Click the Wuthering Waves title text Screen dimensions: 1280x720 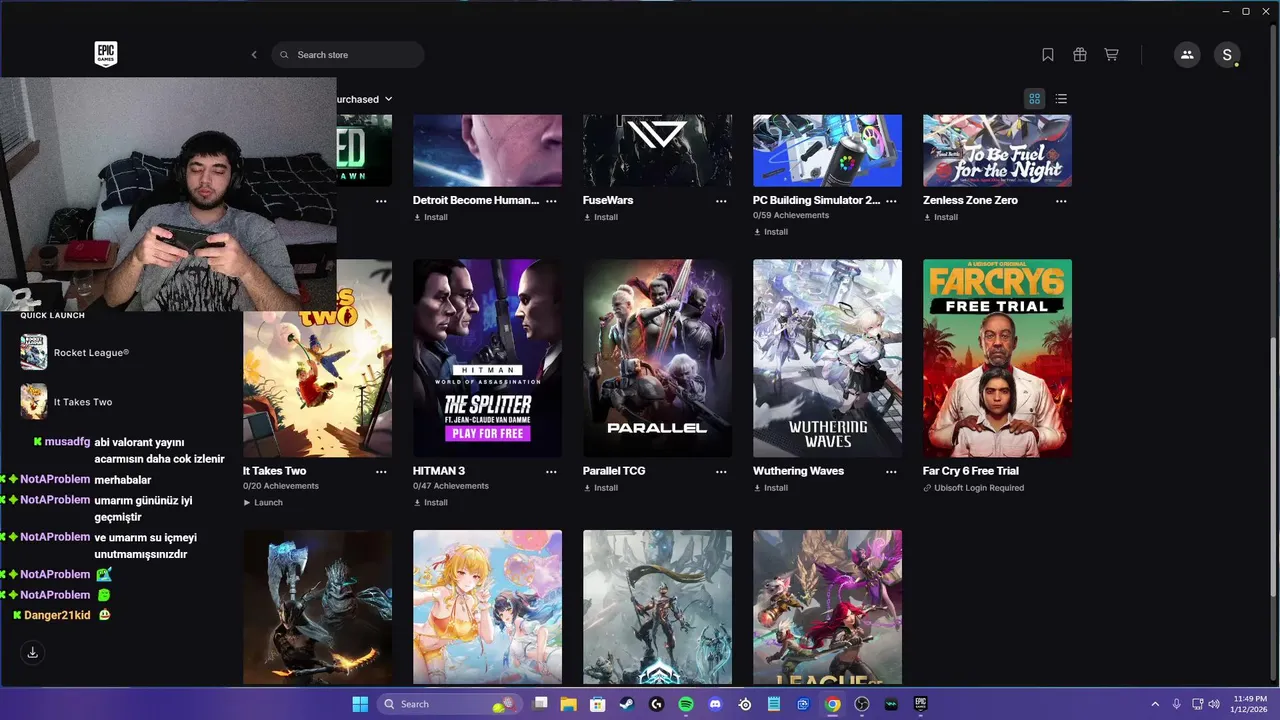pyautogui.click(x=798, y=471)
